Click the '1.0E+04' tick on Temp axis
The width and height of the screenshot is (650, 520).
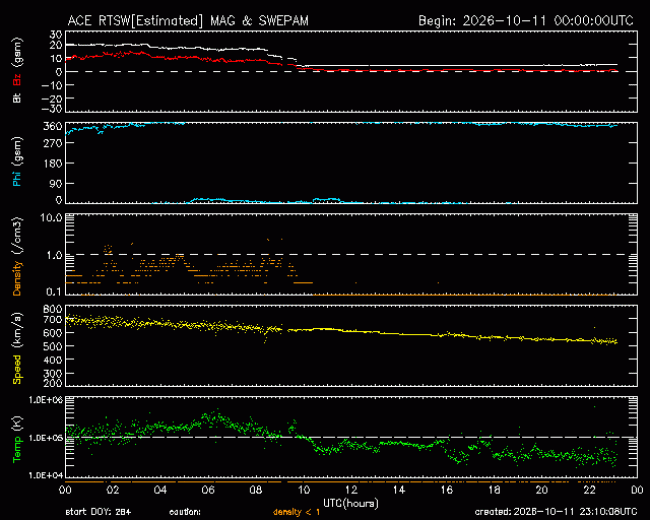click(46, 475)
